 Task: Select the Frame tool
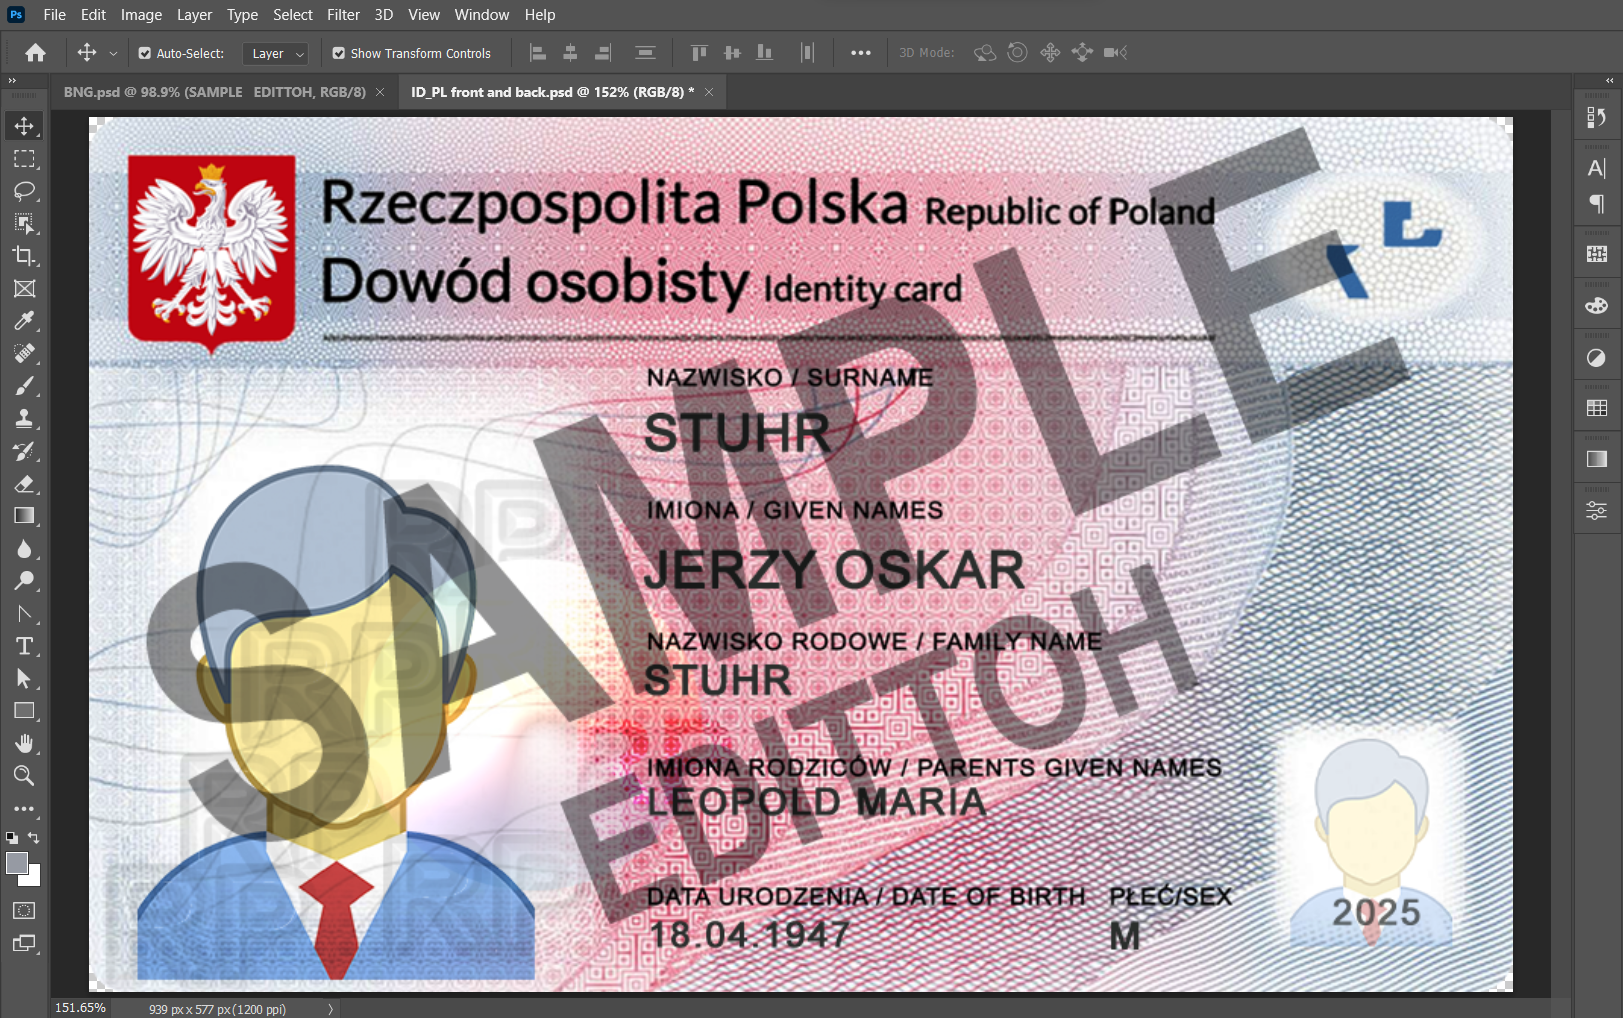click(24, 289)
